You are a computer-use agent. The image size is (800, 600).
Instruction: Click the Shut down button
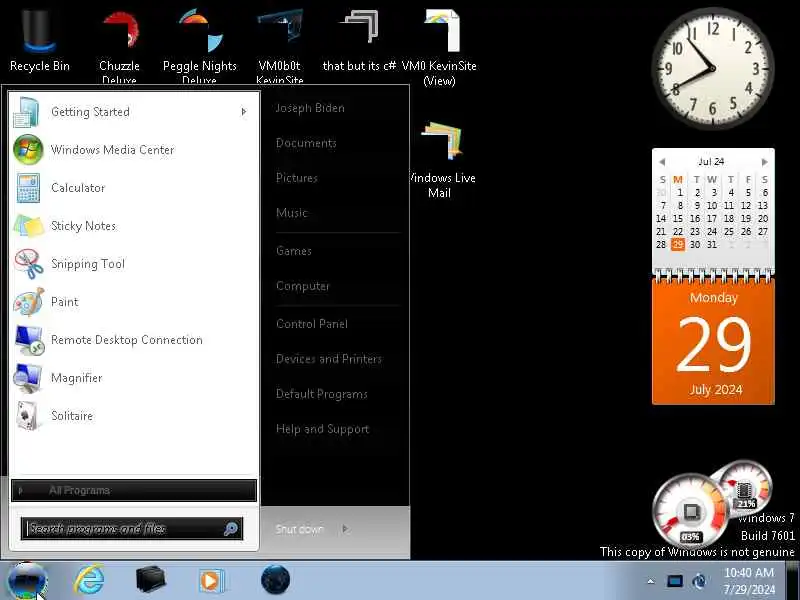(x=299, y=529)
